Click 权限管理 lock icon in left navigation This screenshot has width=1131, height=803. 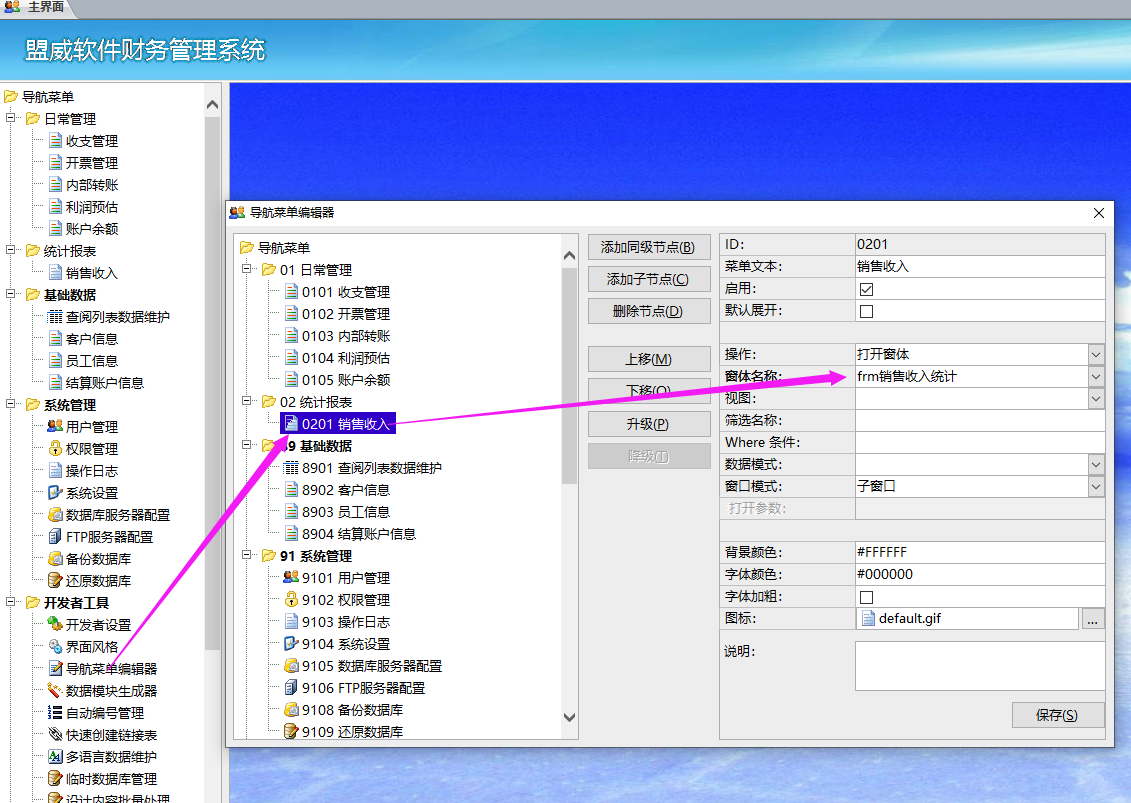point(56,449)
